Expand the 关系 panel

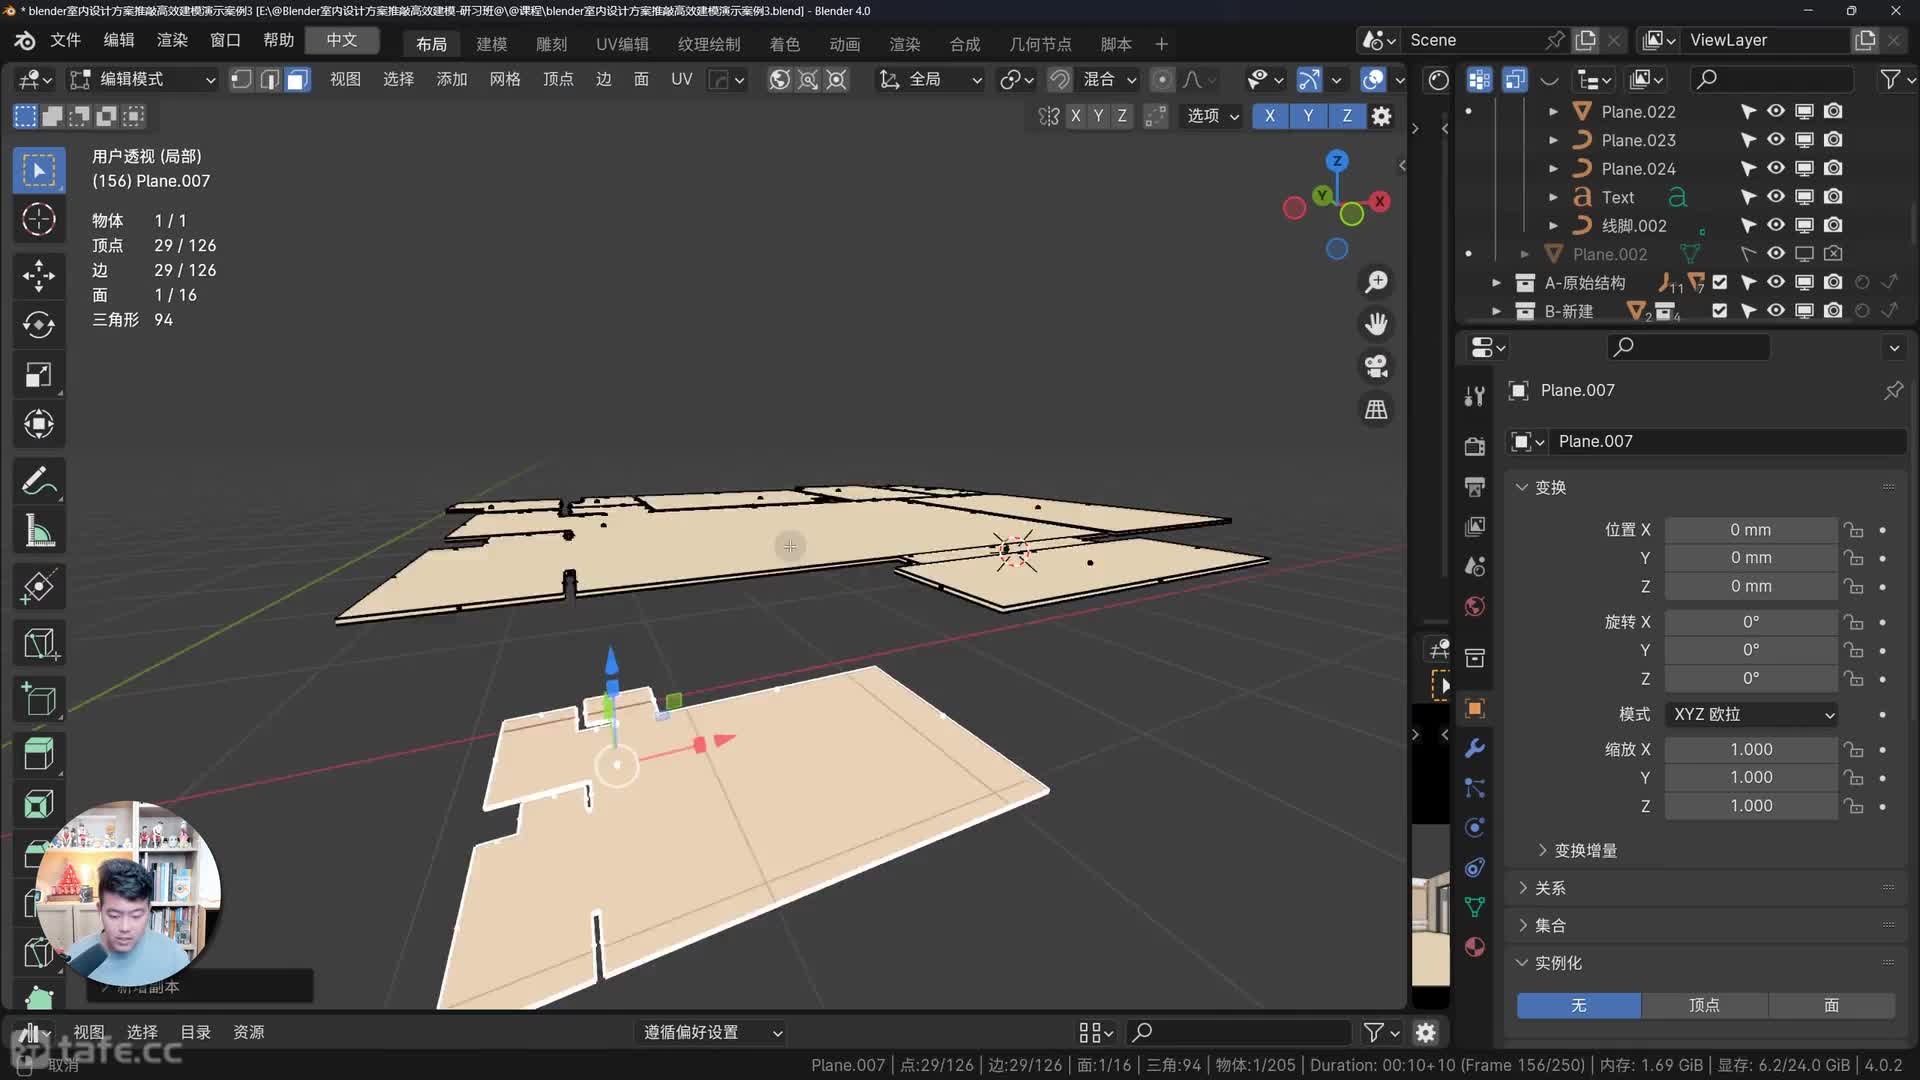coord(1550,888)
